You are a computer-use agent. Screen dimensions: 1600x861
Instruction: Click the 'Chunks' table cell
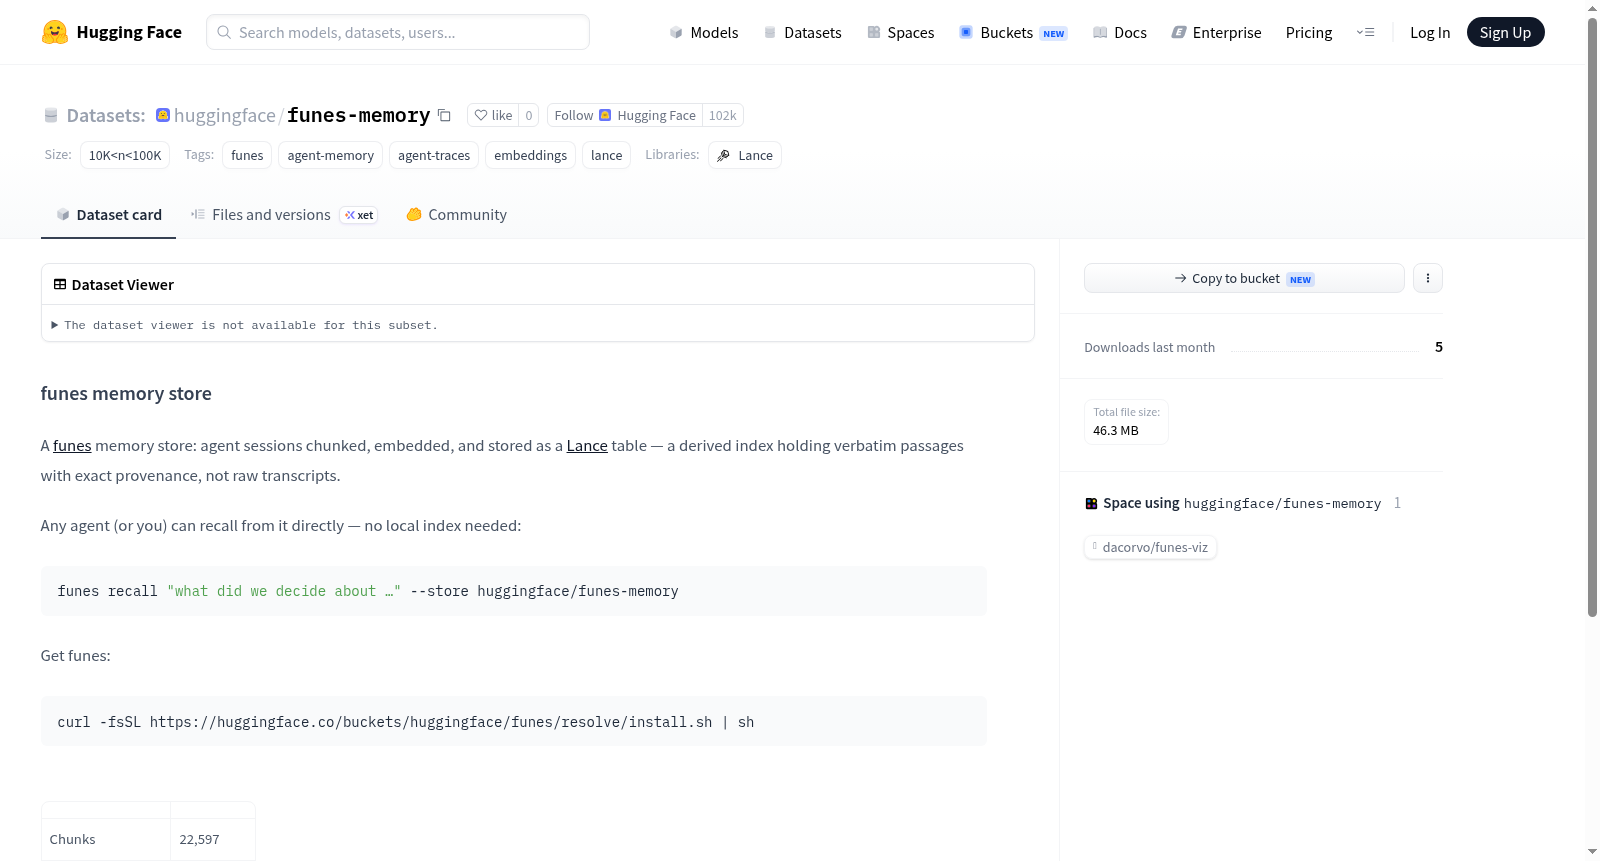[x=106, y=840]
